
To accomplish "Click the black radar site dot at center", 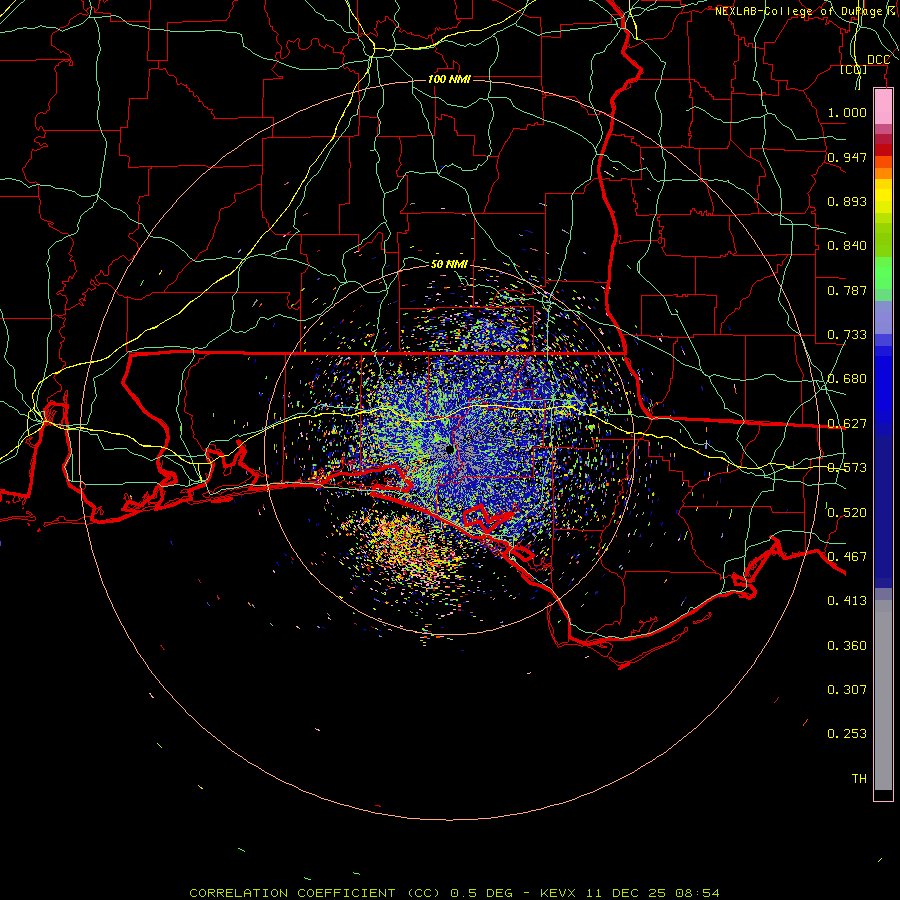I will pos(450,449).
